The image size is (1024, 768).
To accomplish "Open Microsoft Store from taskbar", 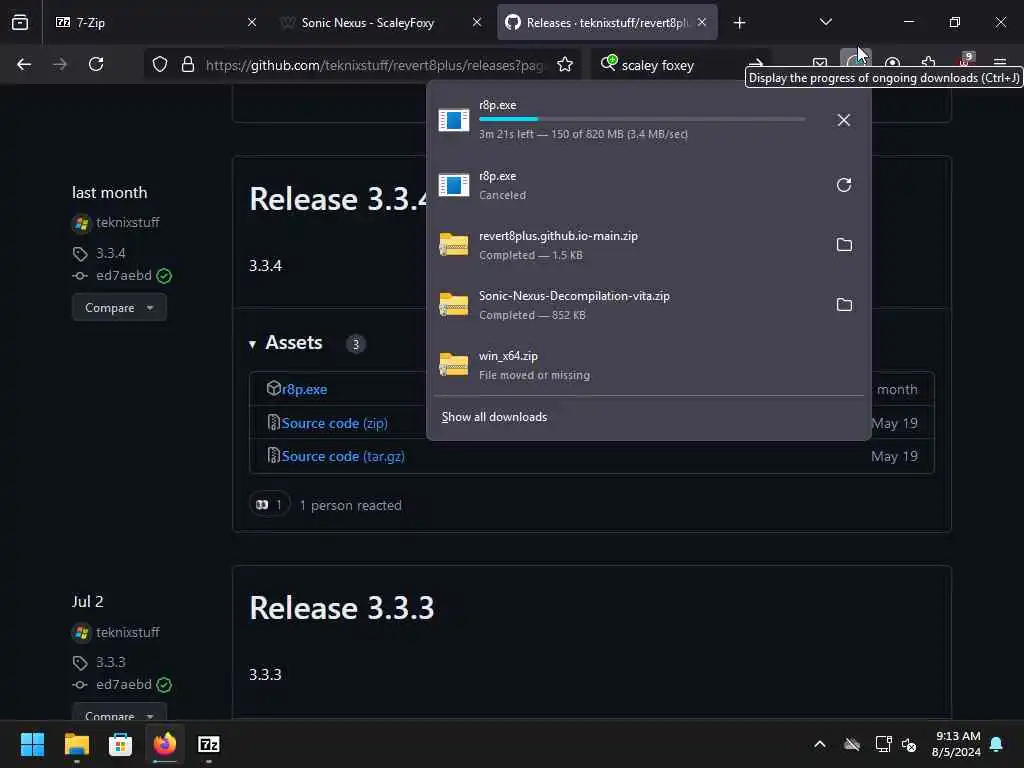I will click(x=120, y=744).
